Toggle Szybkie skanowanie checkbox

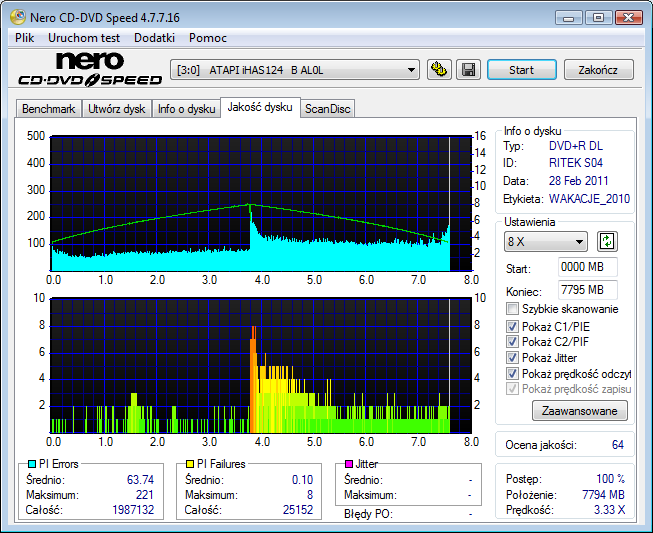(512, 309)
